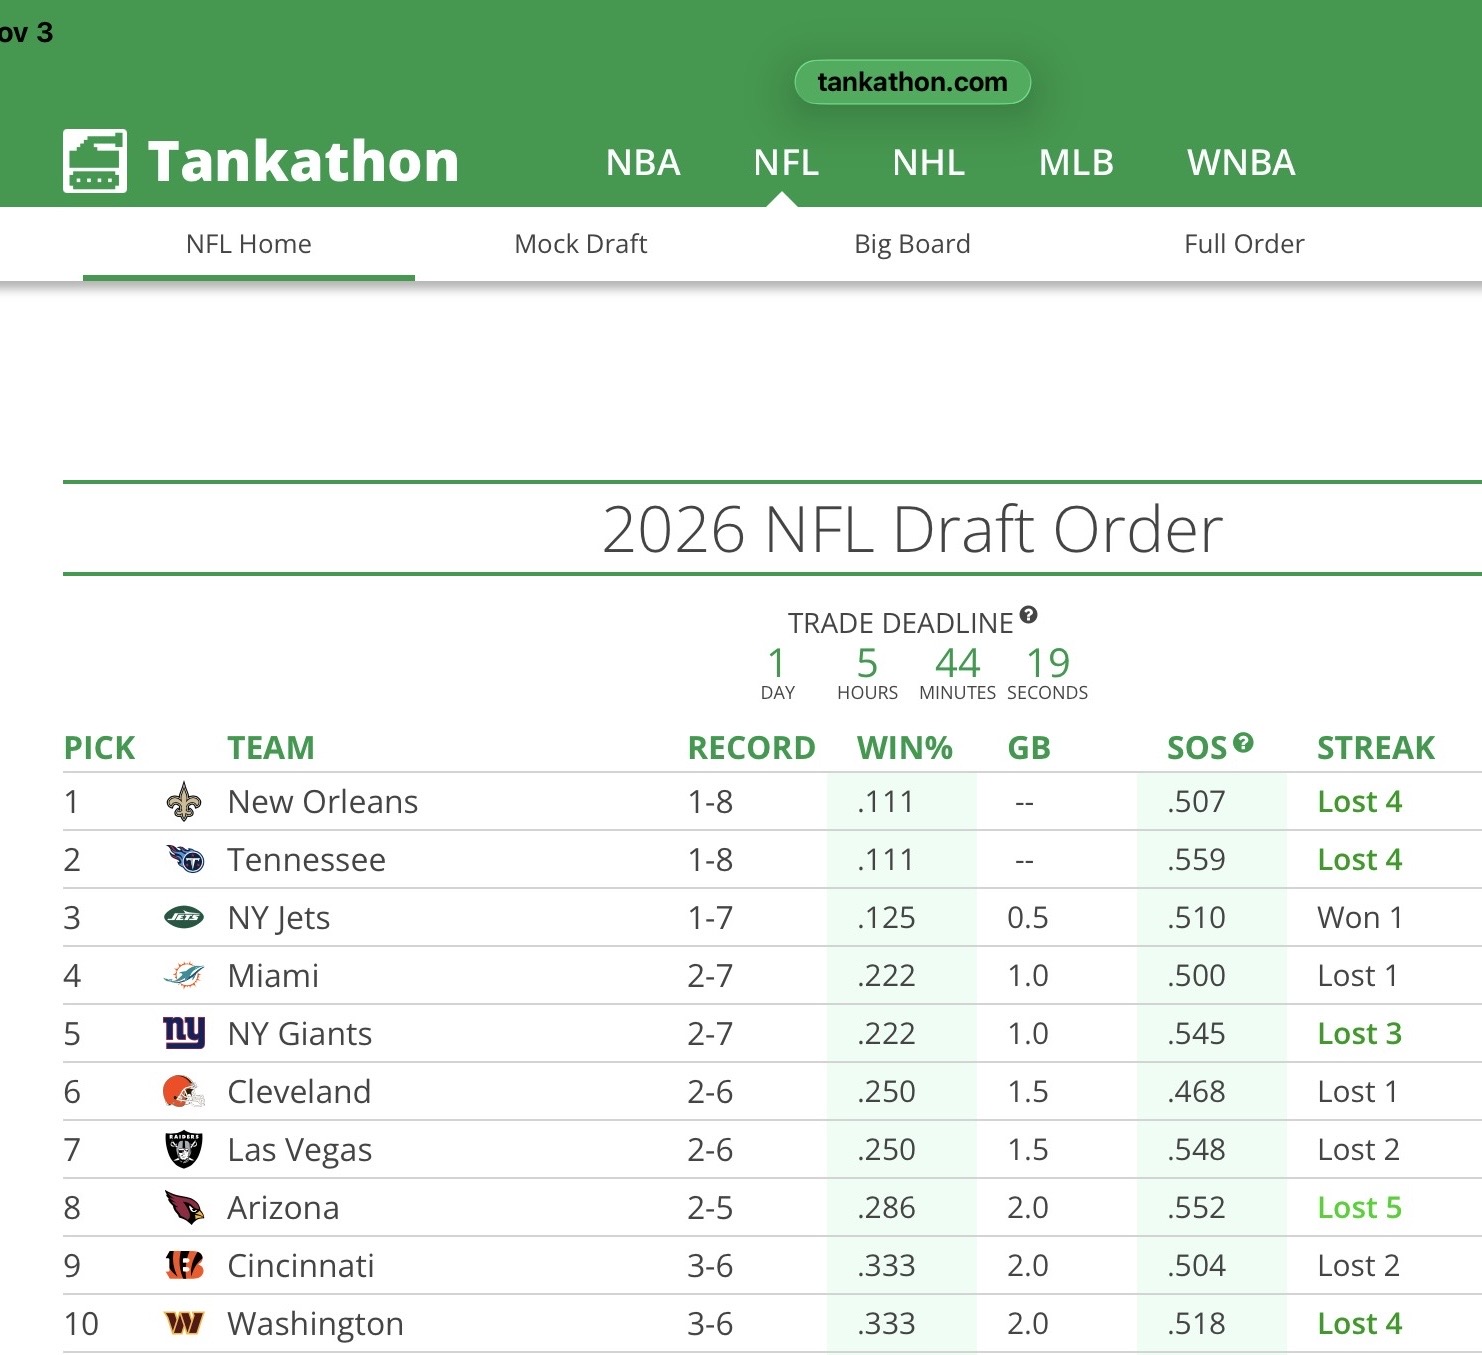Click the TEAM column header
The height and width of the screenshot is (1355, 1482).
(271, 748)
